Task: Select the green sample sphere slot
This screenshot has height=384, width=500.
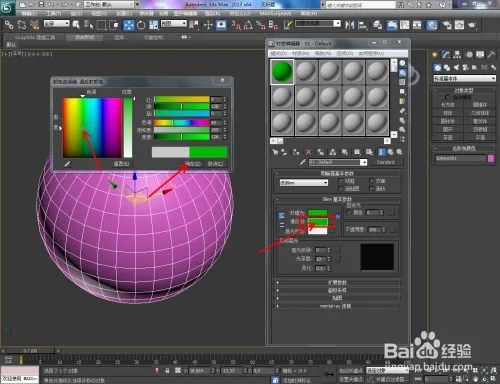Action: click(282, 71)
